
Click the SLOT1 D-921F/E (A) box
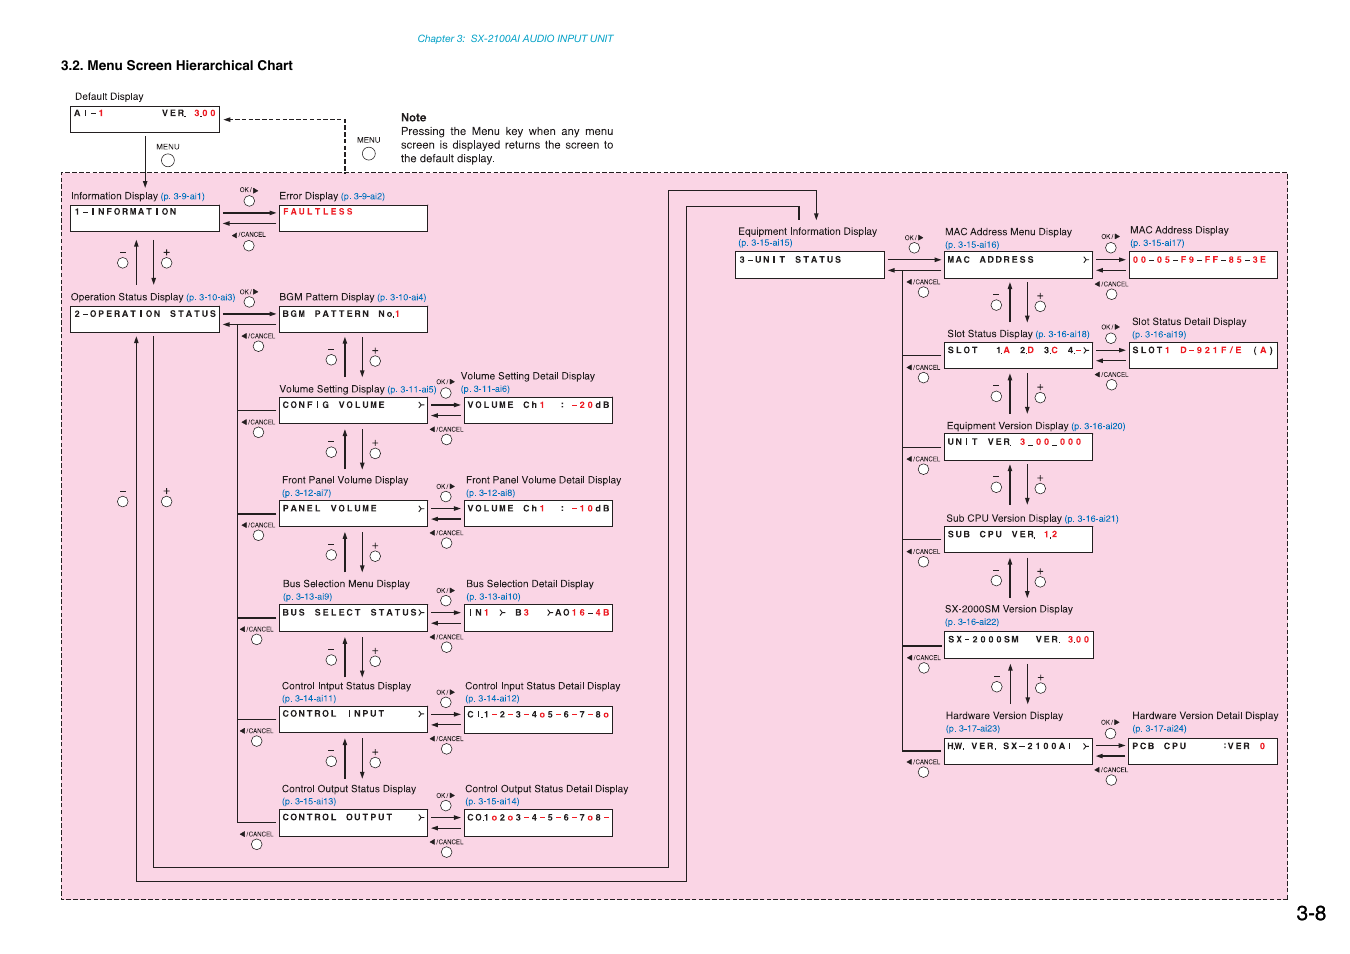1203,356
